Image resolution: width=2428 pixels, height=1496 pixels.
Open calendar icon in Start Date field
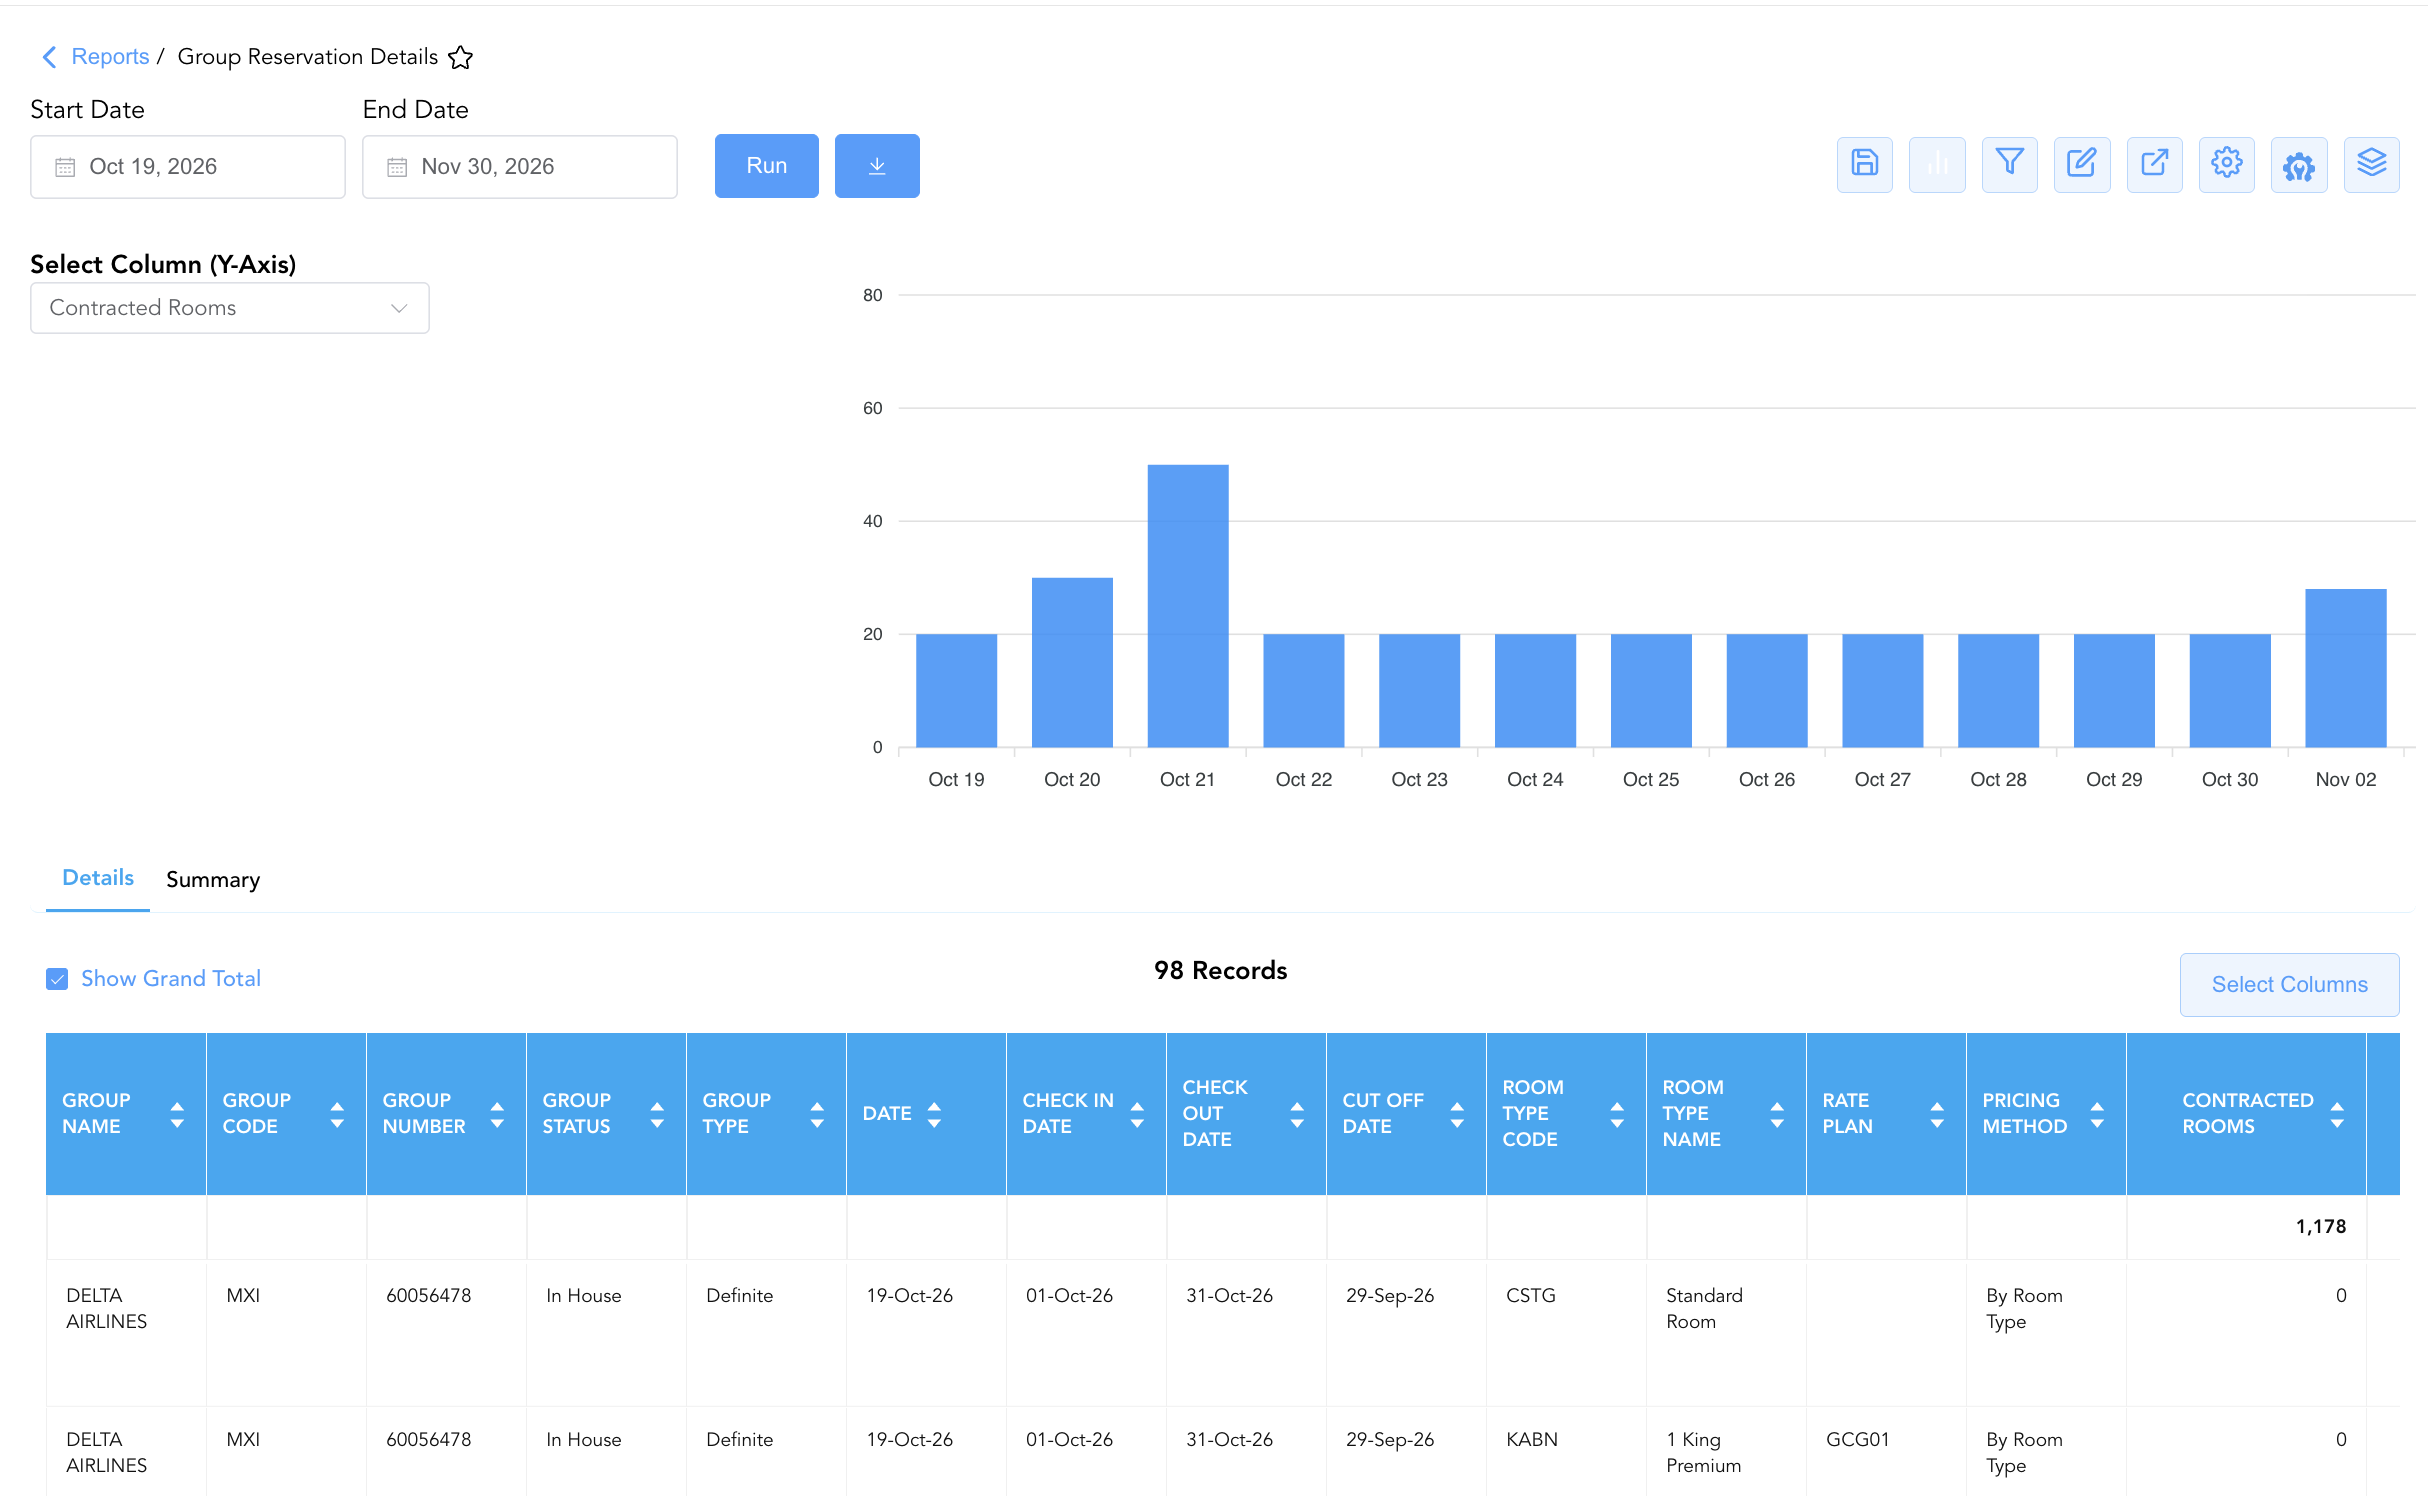click(x=65, y=167)
